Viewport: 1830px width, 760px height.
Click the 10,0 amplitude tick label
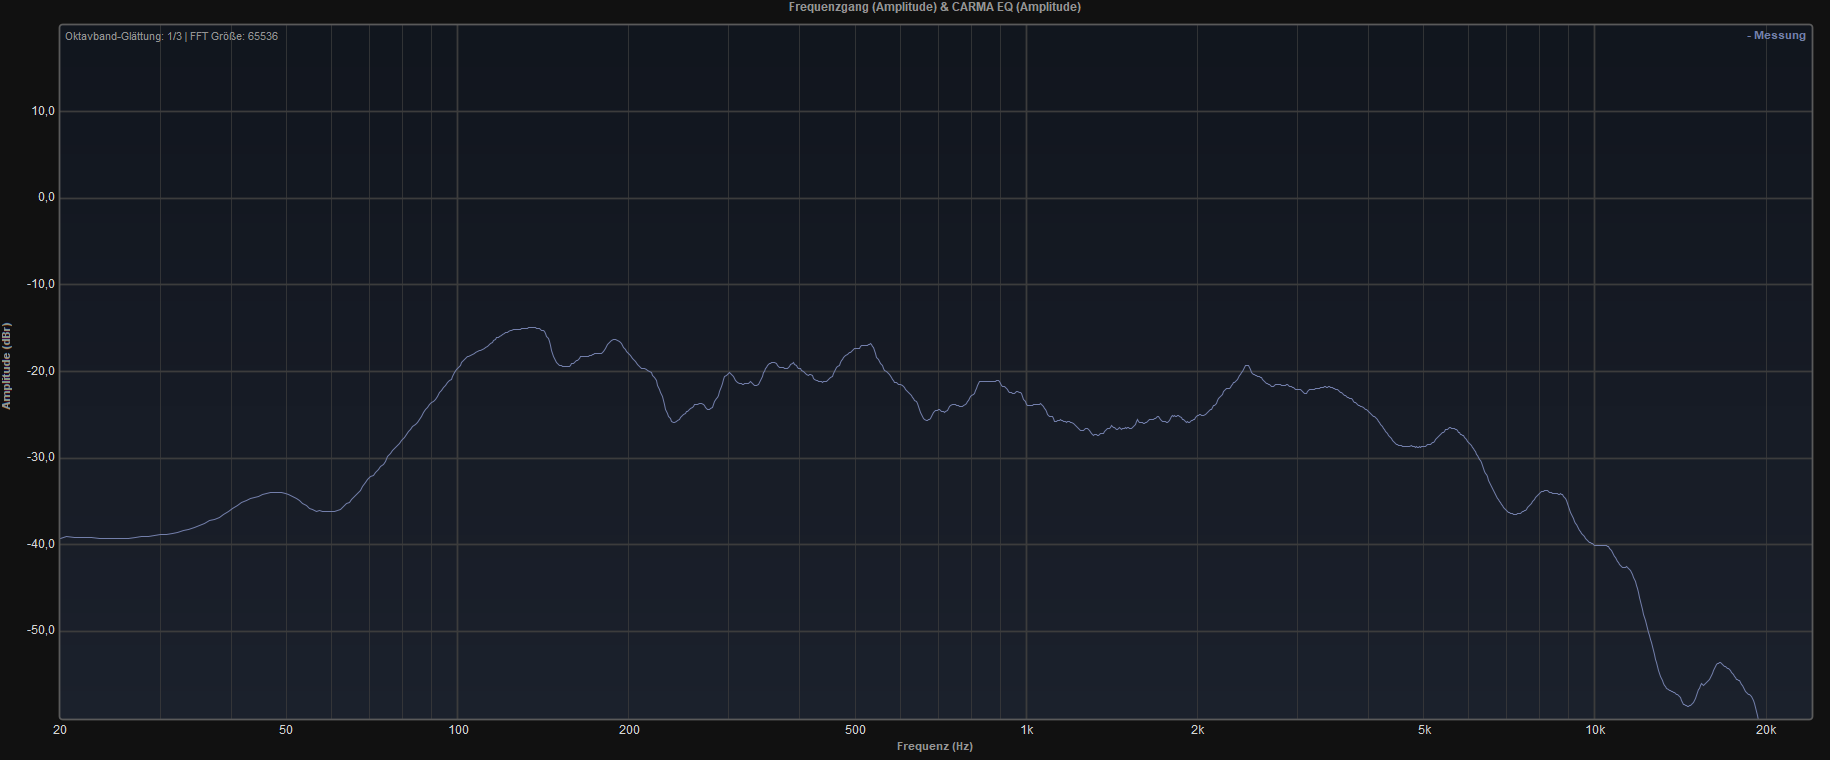tap(44, 111)
